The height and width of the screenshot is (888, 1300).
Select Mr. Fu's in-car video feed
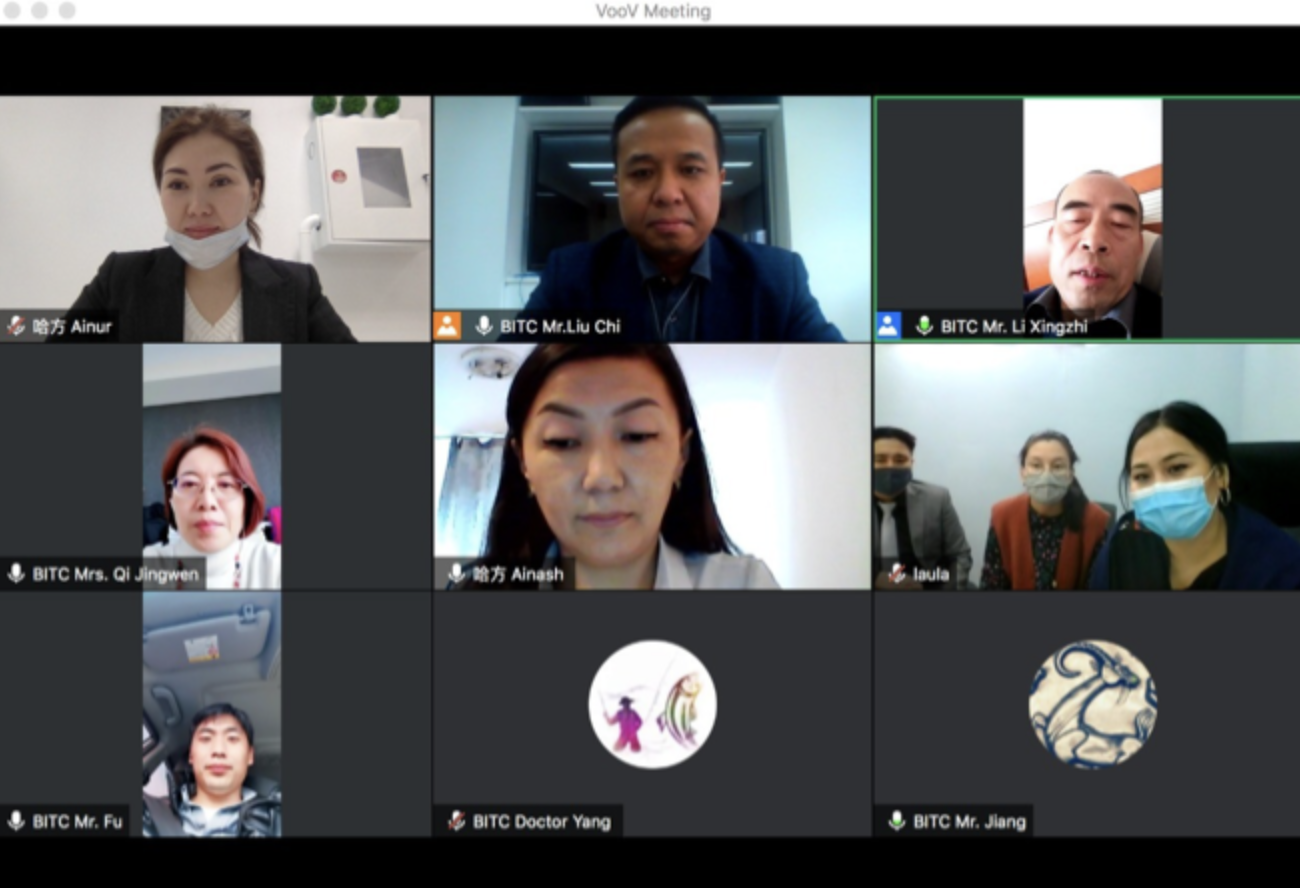[212, 714]
